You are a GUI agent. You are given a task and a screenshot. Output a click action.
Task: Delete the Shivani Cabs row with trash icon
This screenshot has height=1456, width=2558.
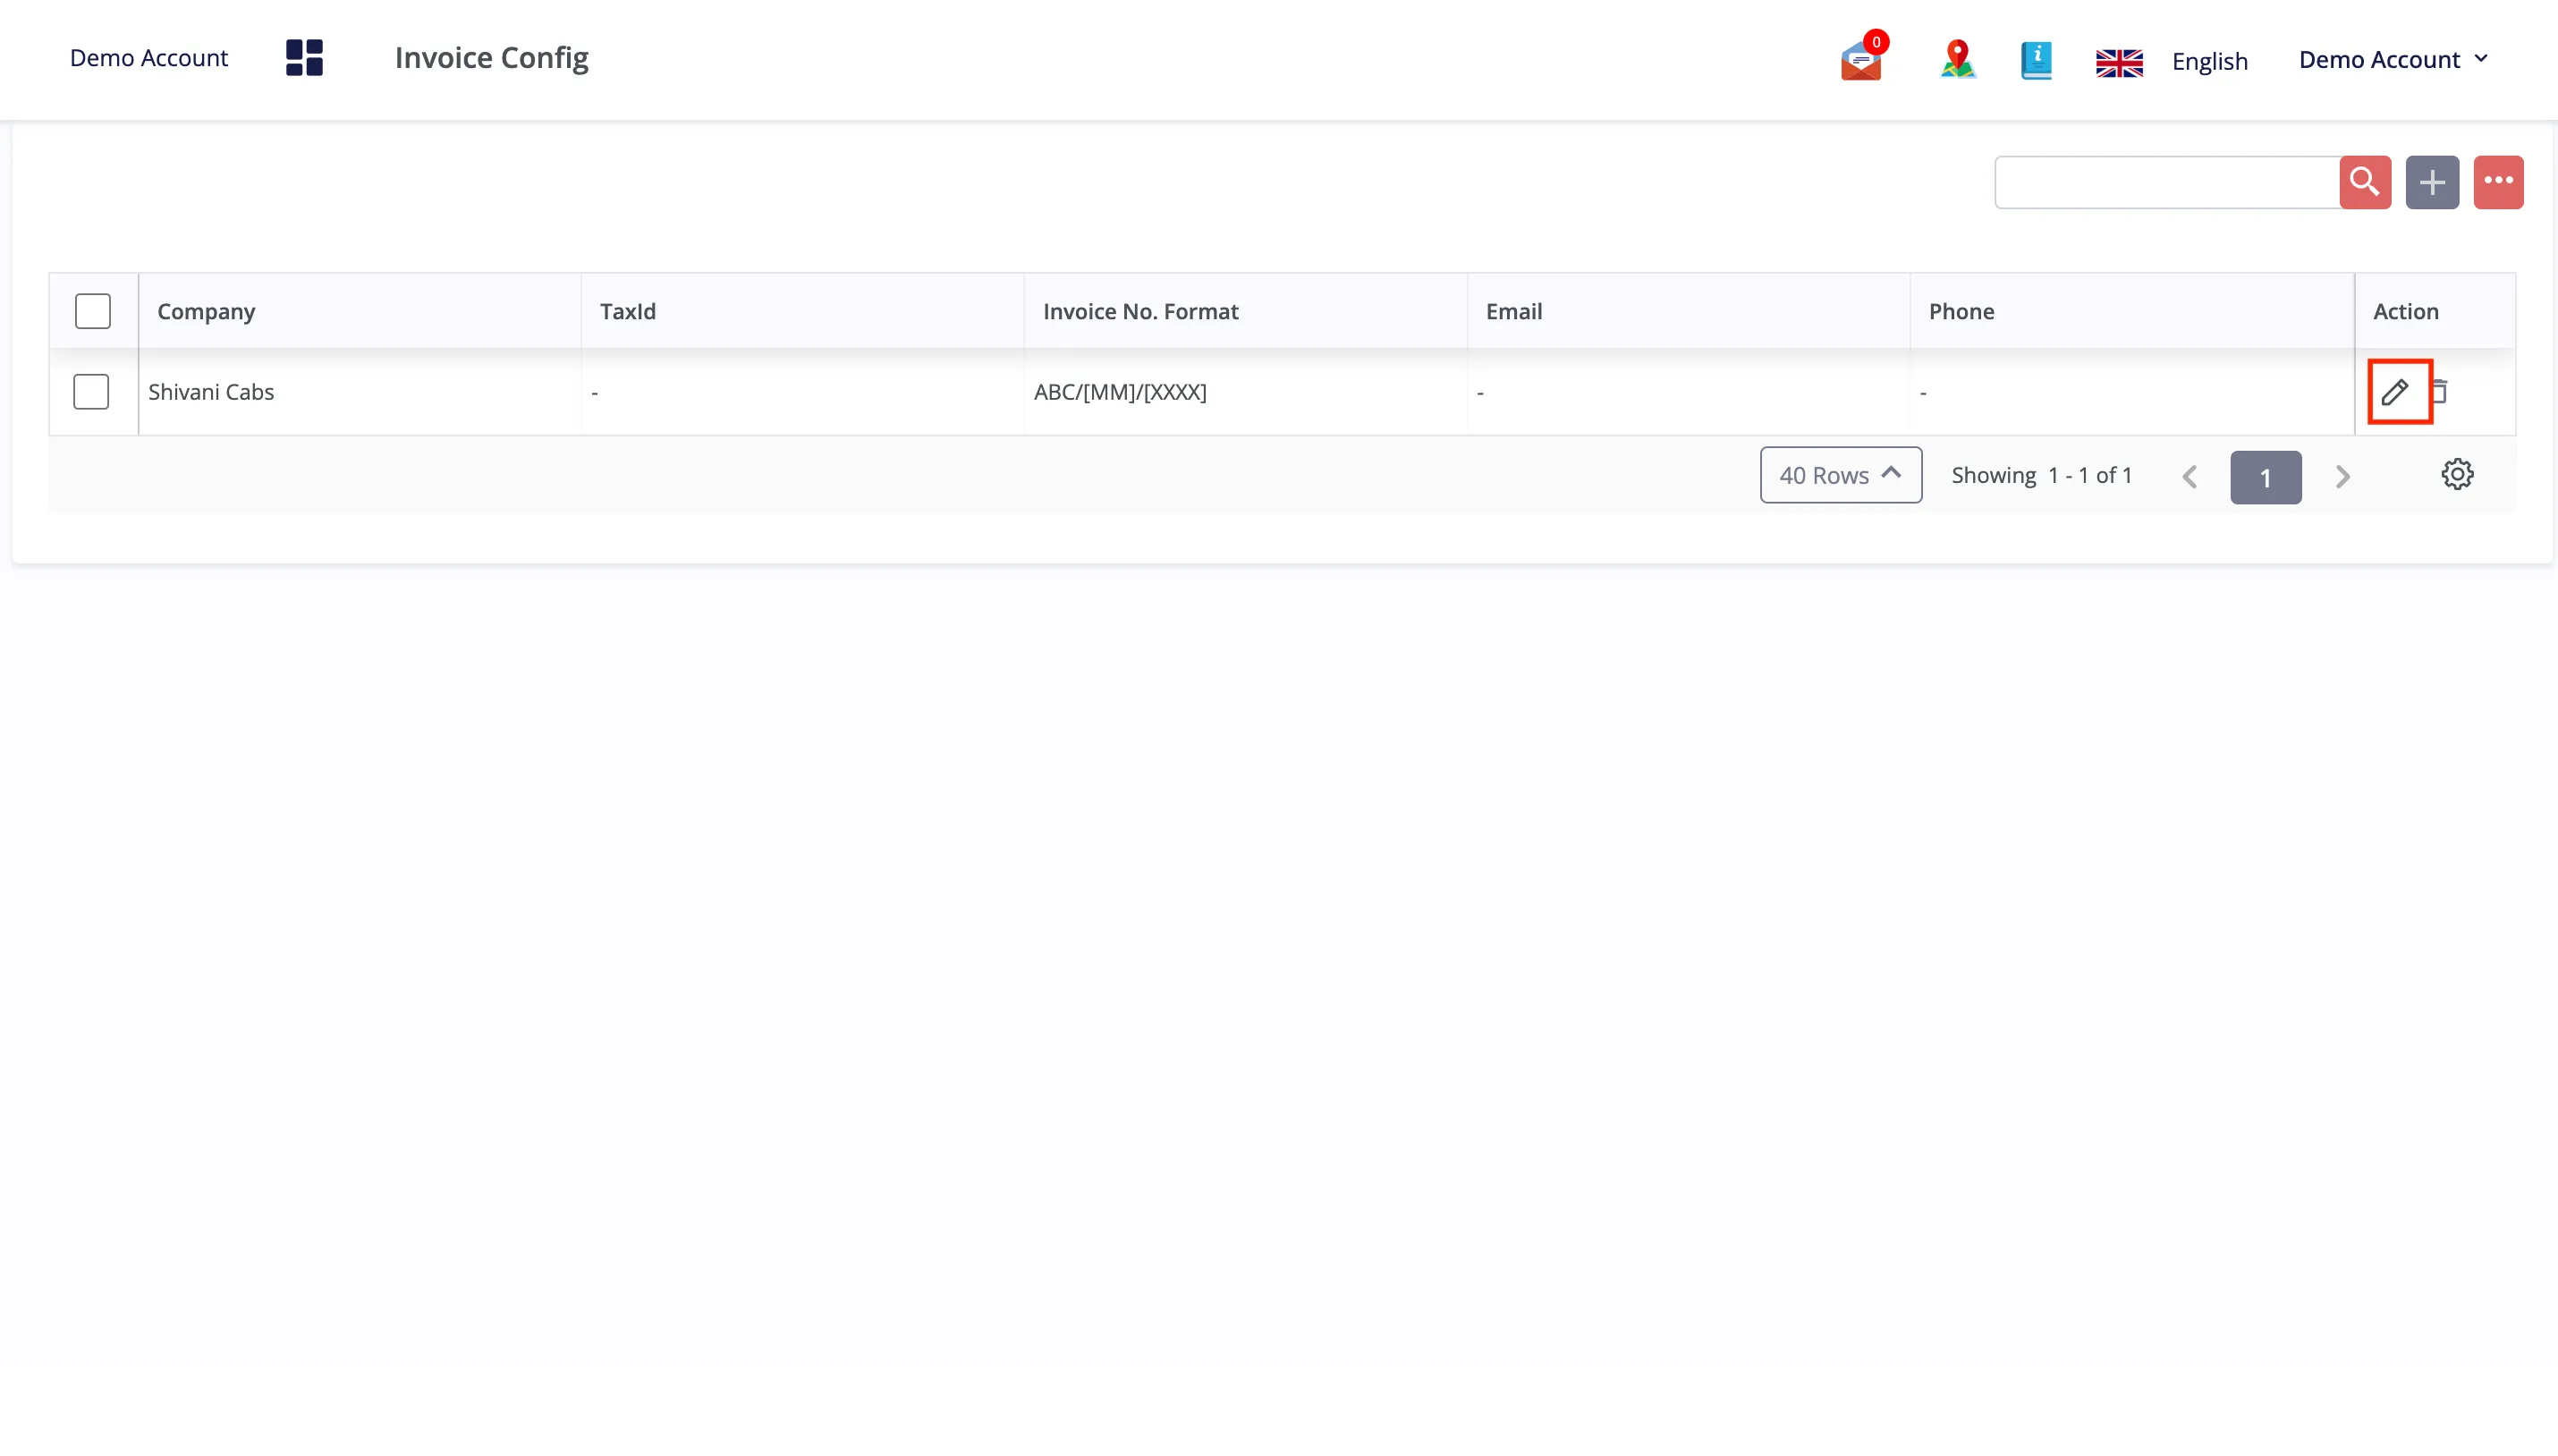[x=2440, y=391]
